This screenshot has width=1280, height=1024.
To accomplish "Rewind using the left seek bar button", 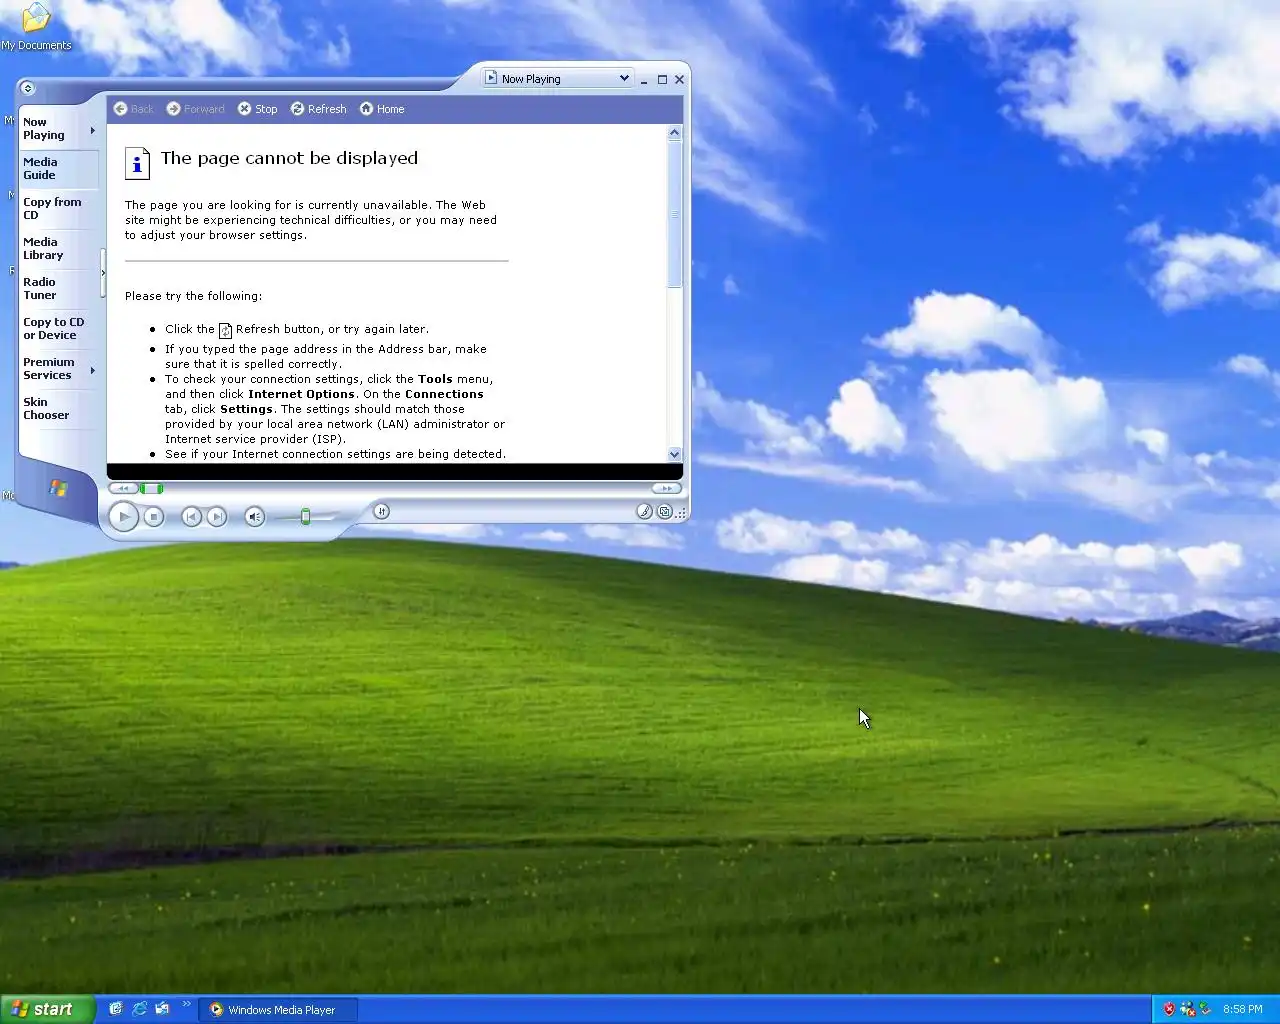I will 123,488.
